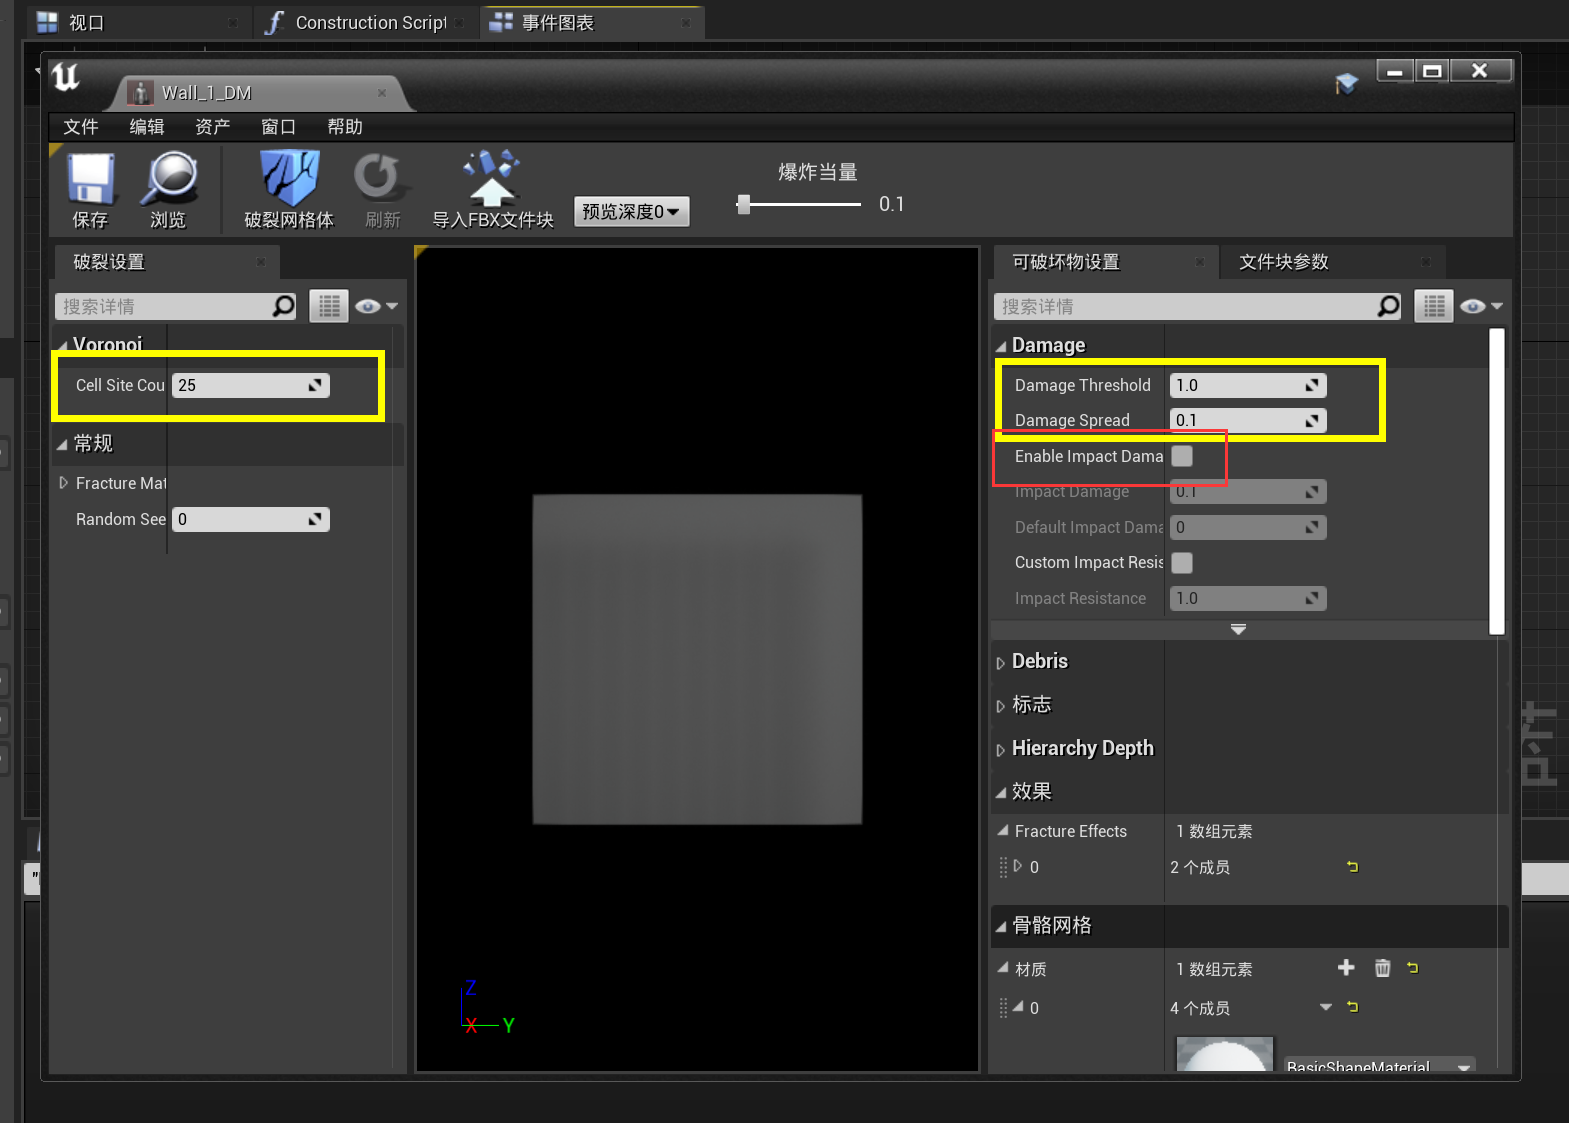Click the 爆炸当量 slider handle
The width and height of the screenshot is (1569, 1123).
point(743,204)
